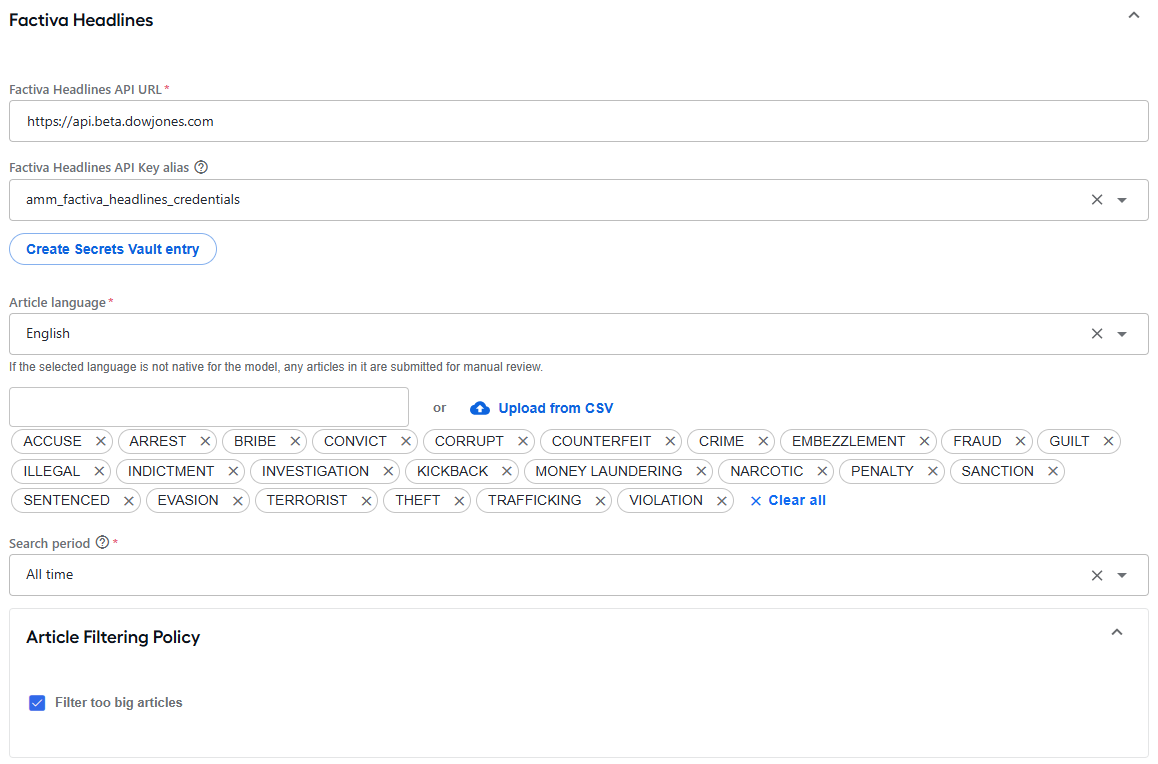Focus the keyword entry input box
Image resolution: width=1158 pixels, height=764 pixels.
209,407
